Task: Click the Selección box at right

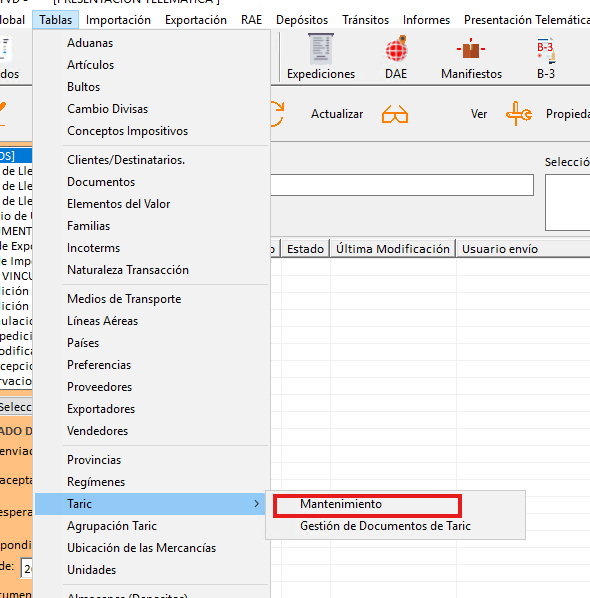Action: point(567,203)
